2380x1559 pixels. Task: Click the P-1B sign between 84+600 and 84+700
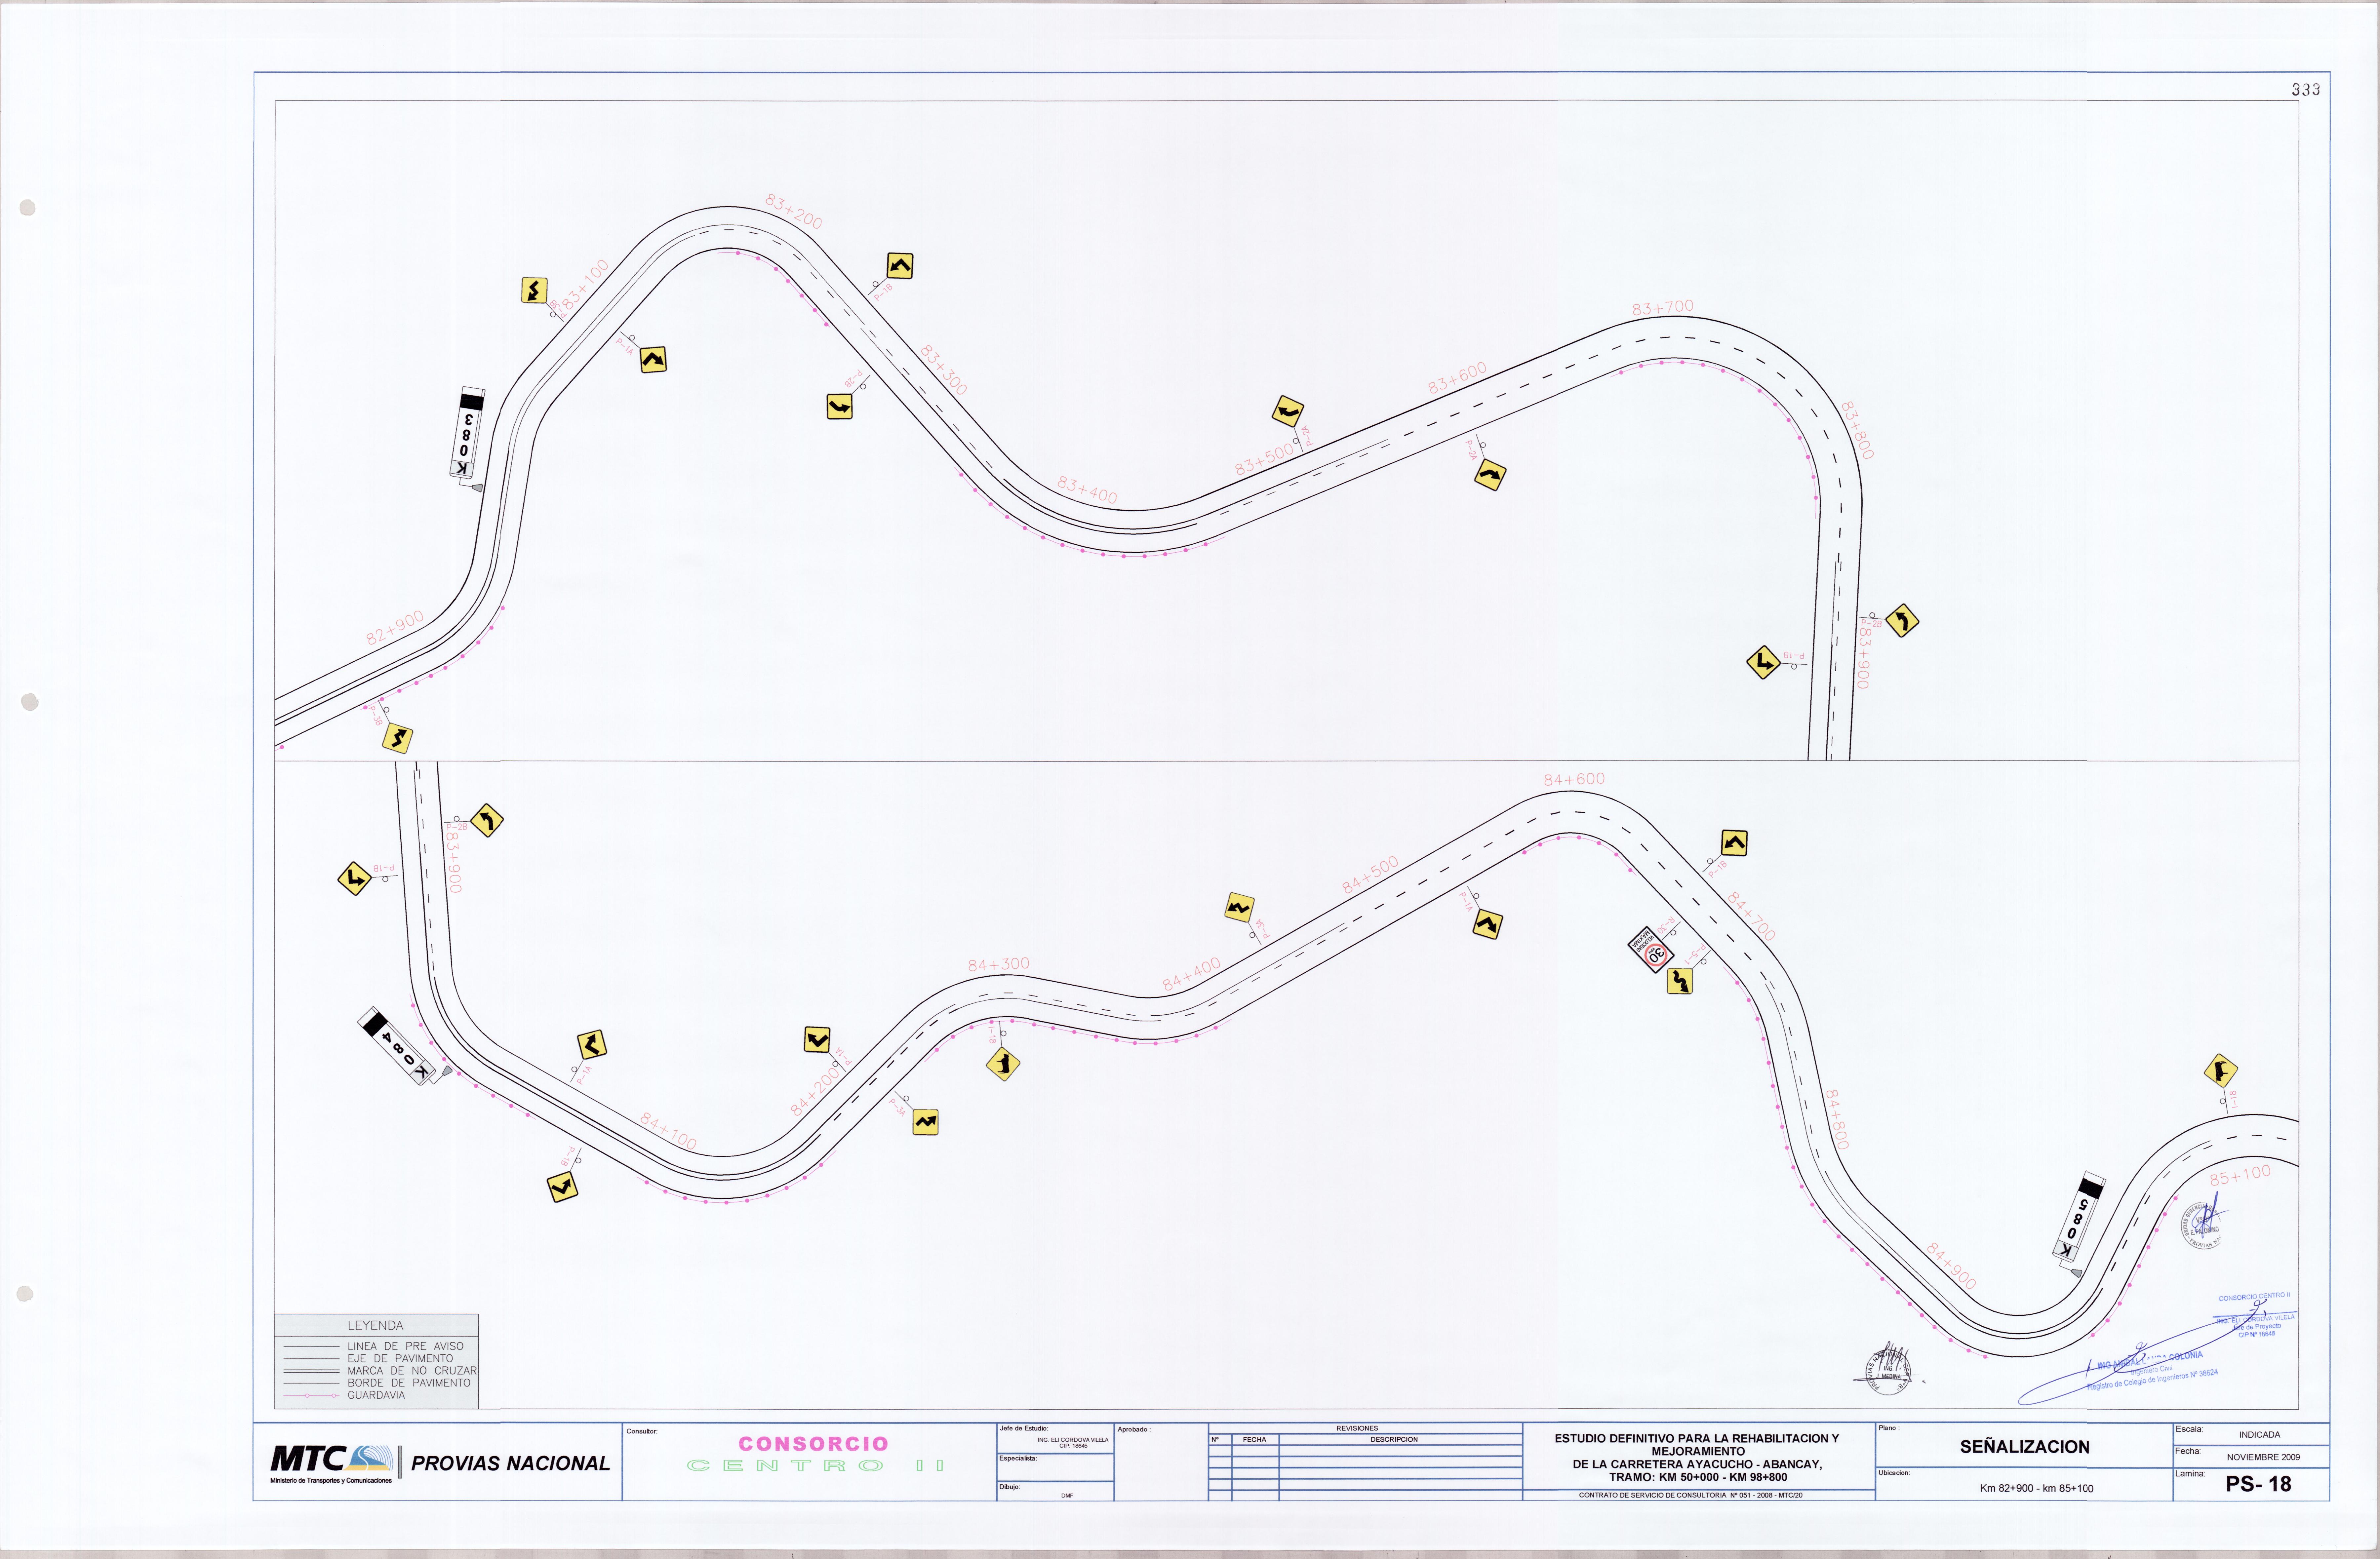[1734, 843]
